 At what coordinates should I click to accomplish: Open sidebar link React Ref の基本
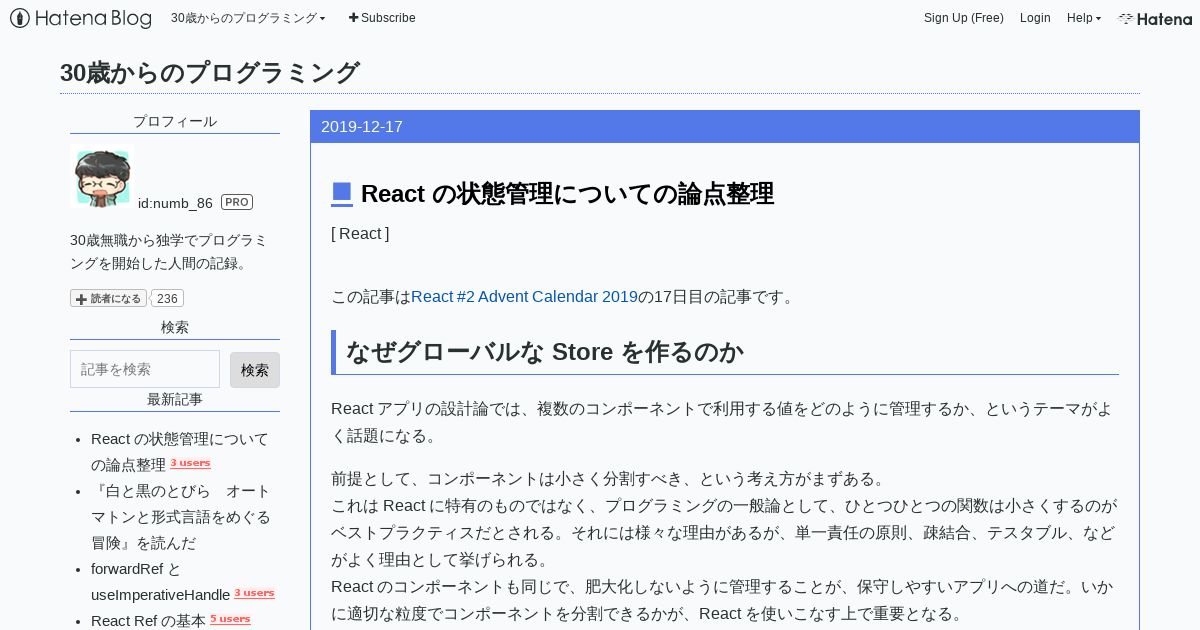pyautogui.click(x=148, y=621)
